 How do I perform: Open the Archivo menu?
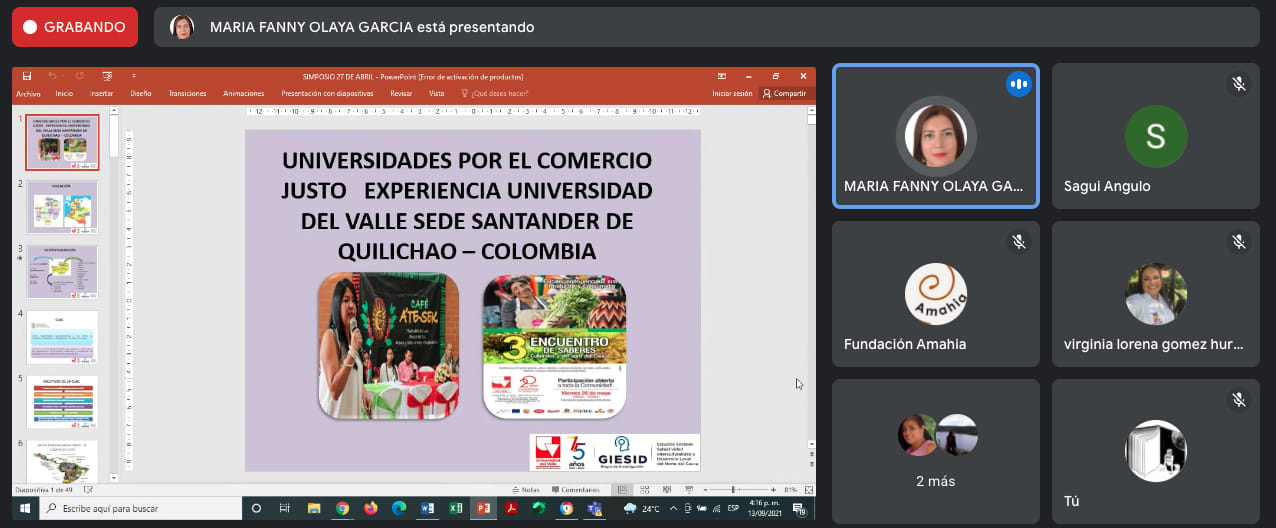[28, 93]
